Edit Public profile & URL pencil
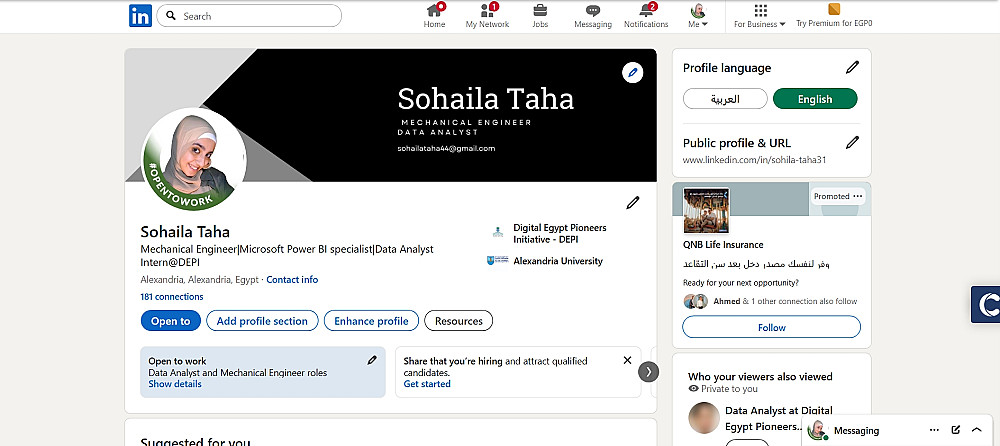 (852, 142)
